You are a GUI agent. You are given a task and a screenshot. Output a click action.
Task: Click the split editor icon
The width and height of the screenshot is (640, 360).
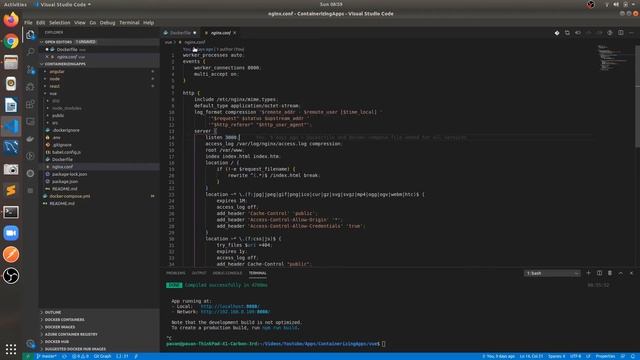620,33
